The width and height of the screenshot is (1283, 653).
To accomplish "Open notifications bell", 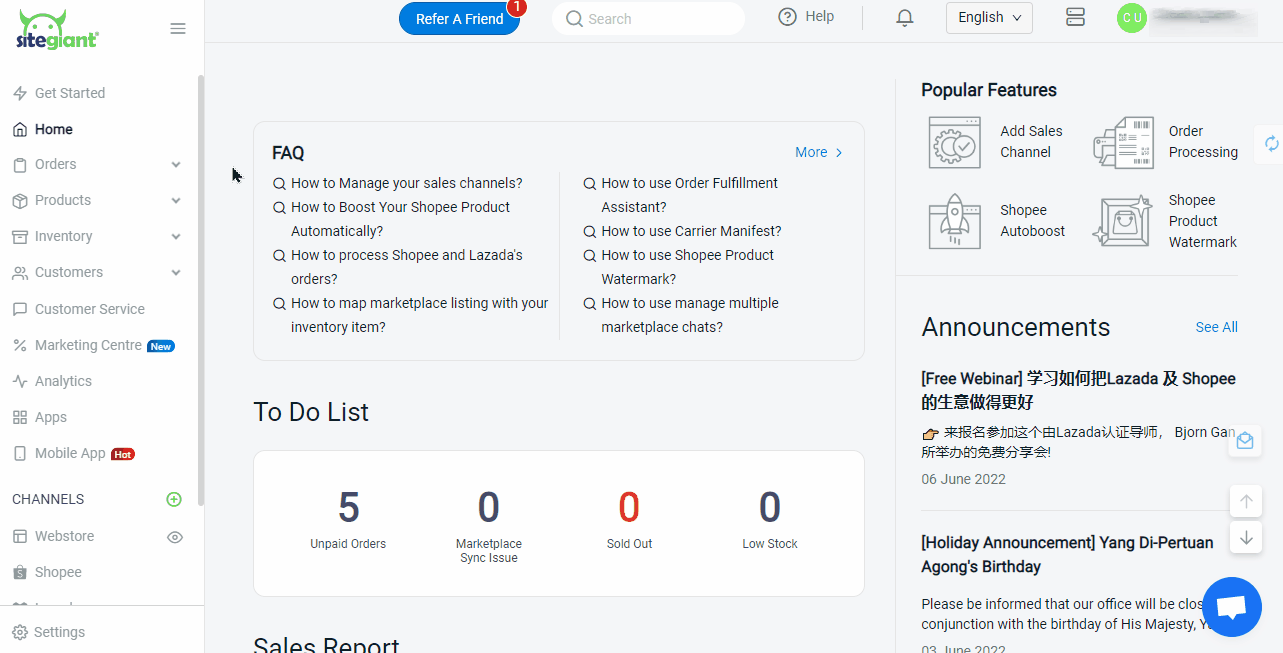I will [x=905, y=18].
